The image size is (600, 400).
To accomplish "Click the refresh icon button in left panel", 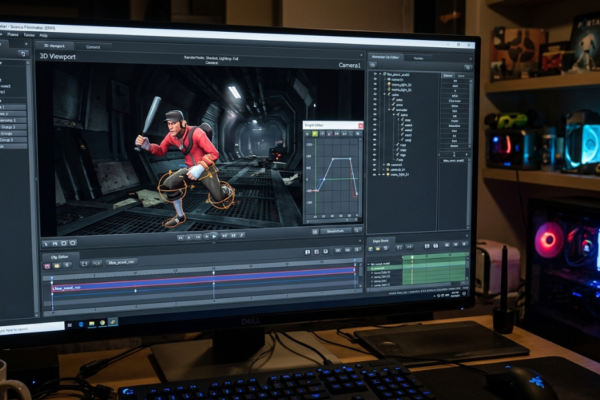I will coord(23,54).
